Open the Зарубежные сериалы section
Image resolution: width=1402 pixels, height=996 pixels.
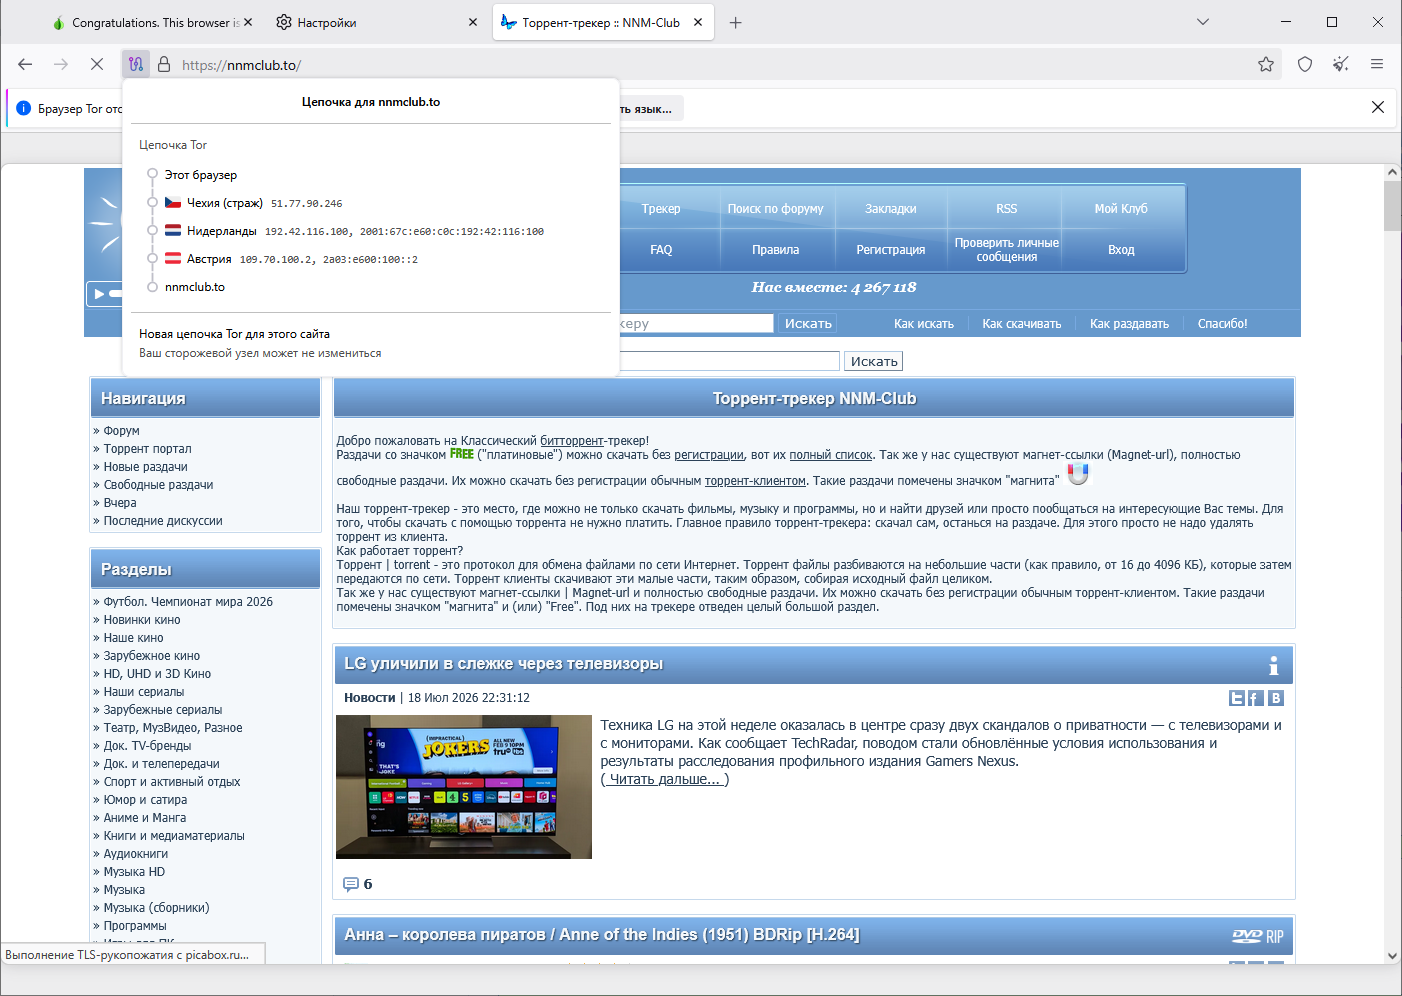pos(163,710)
